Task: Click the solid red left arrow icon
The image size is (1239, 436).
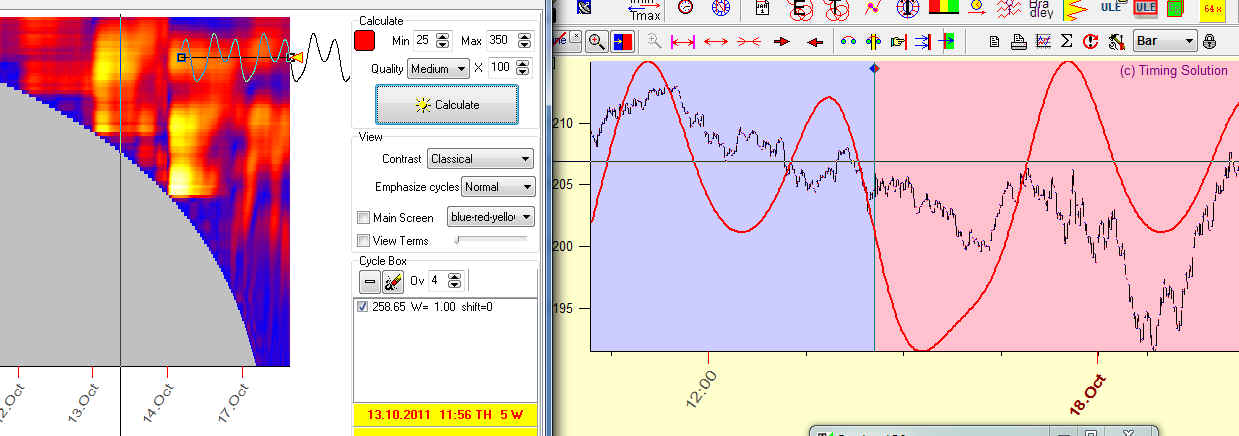Action: [x=815, y=41]
